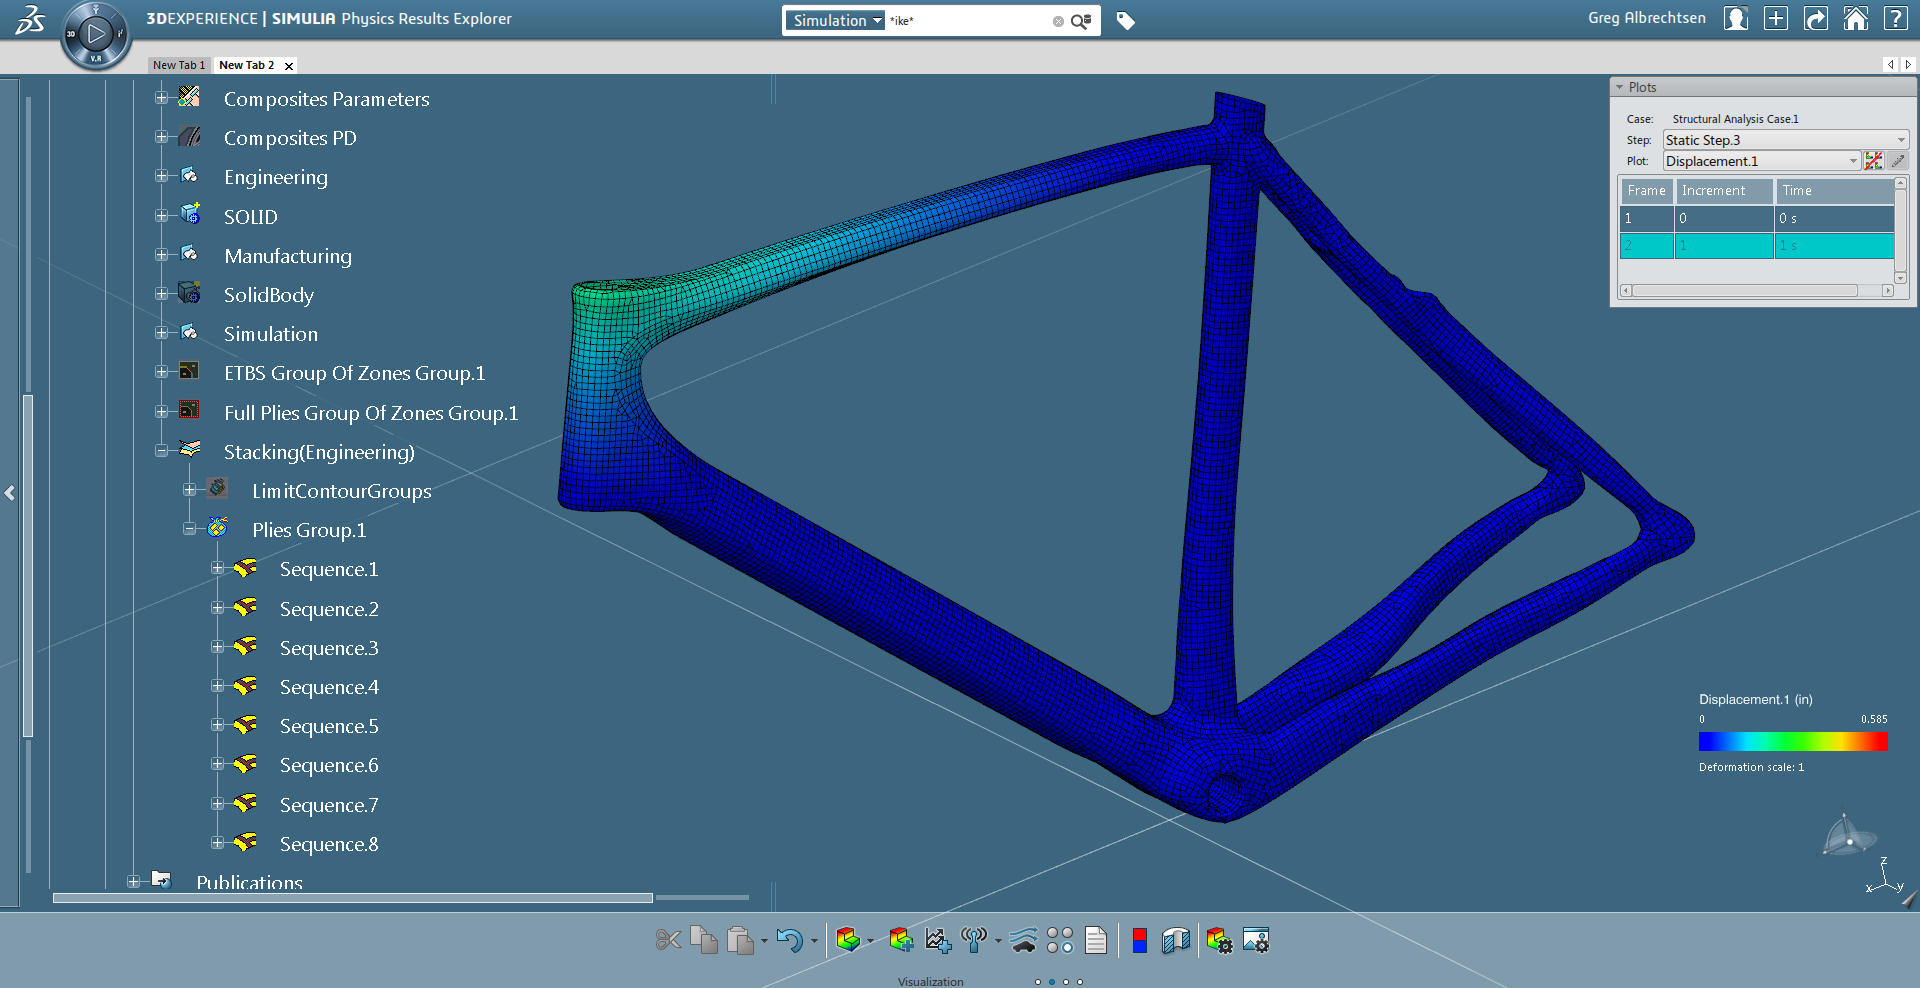Select the Simulation tree item
This screenshot has height=988, width=1920.
(x=270, y=334)
